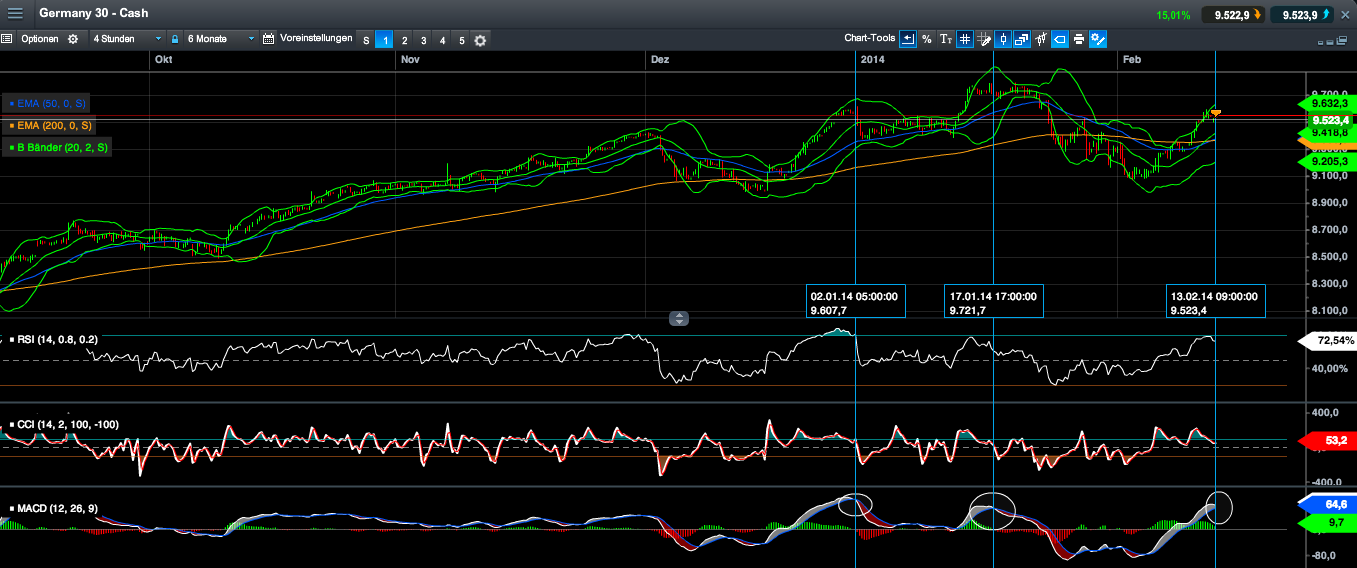
Task: Select preset tab 3
Action: coord(423,40)
